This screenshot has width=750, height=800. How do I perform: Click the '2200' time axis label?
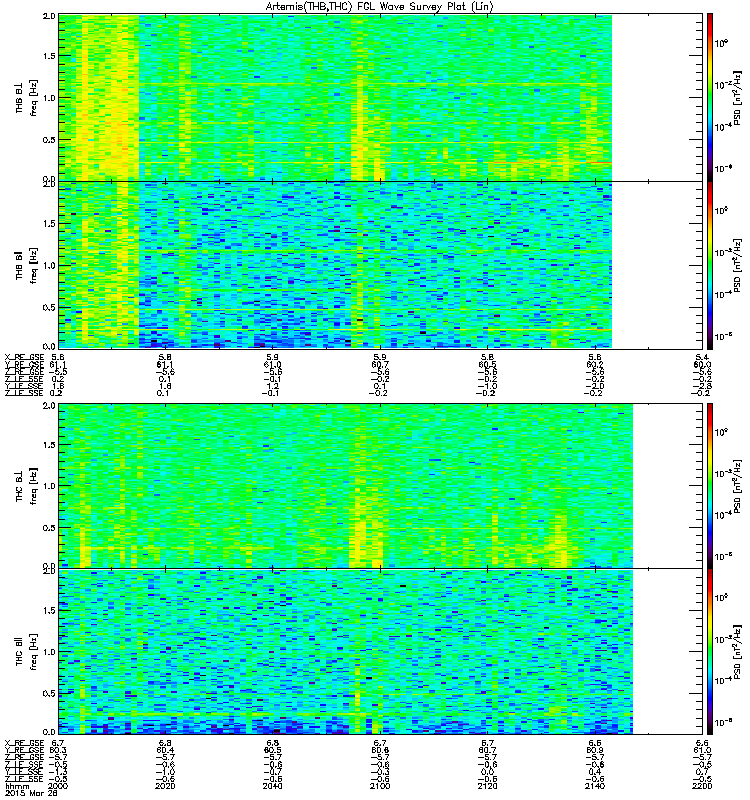(x=703, y=786)
